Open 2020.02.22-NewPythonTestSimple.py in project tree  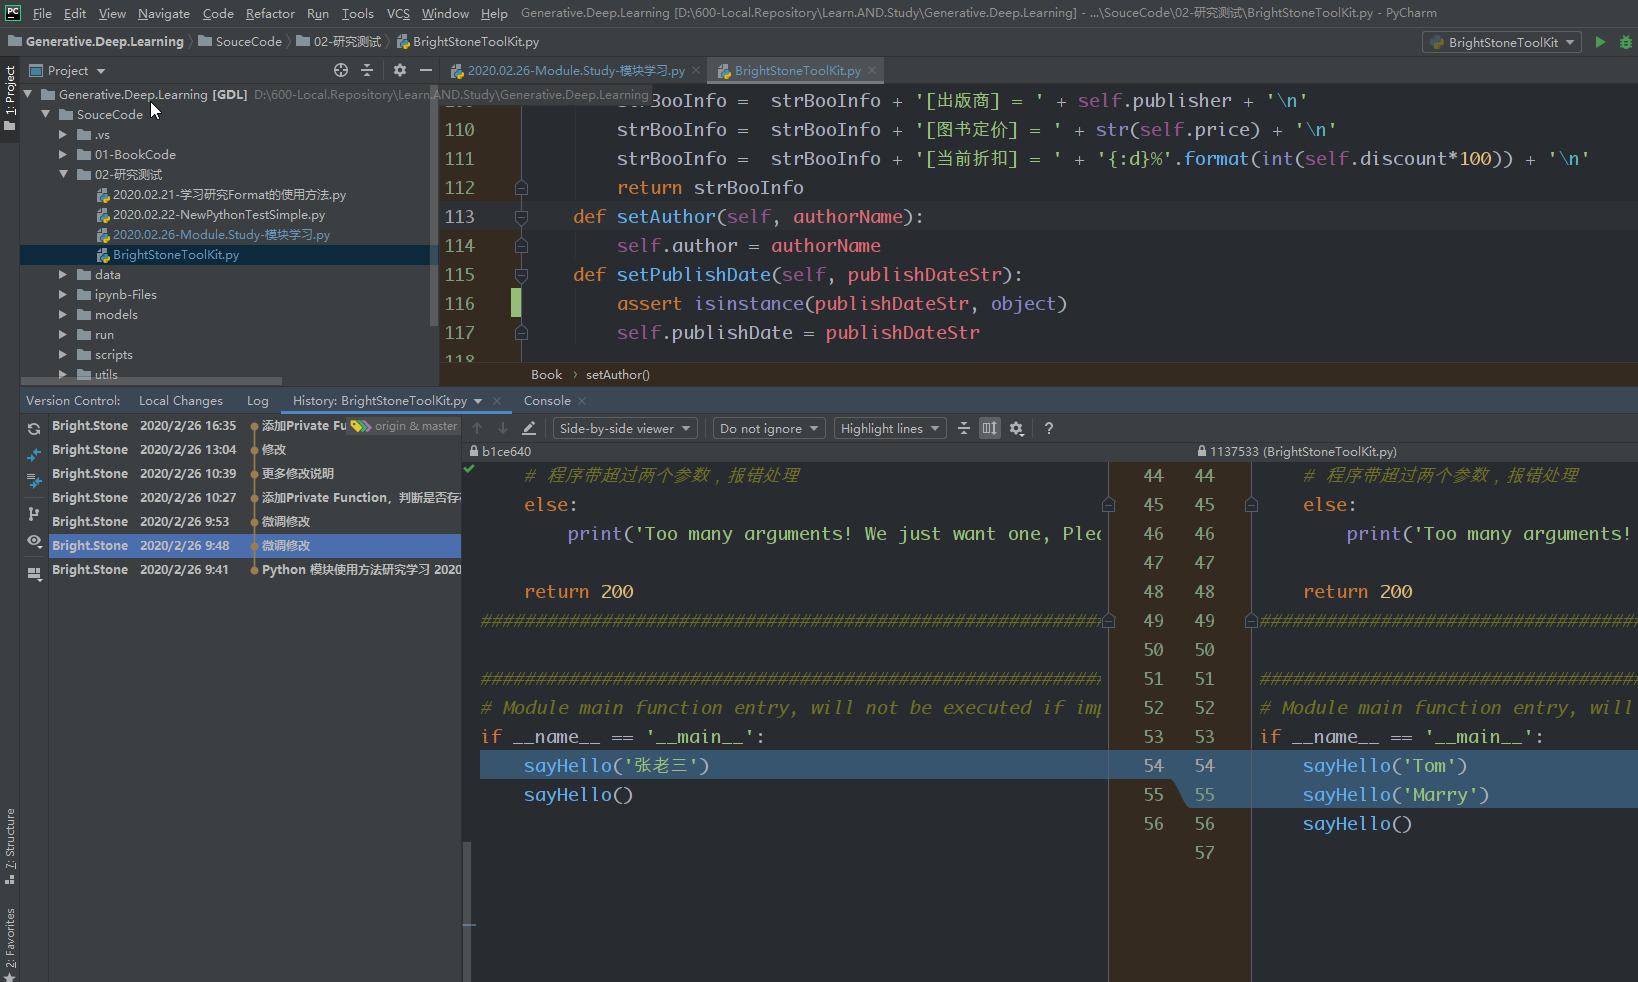pyautogui.click(x=218, y=215)
